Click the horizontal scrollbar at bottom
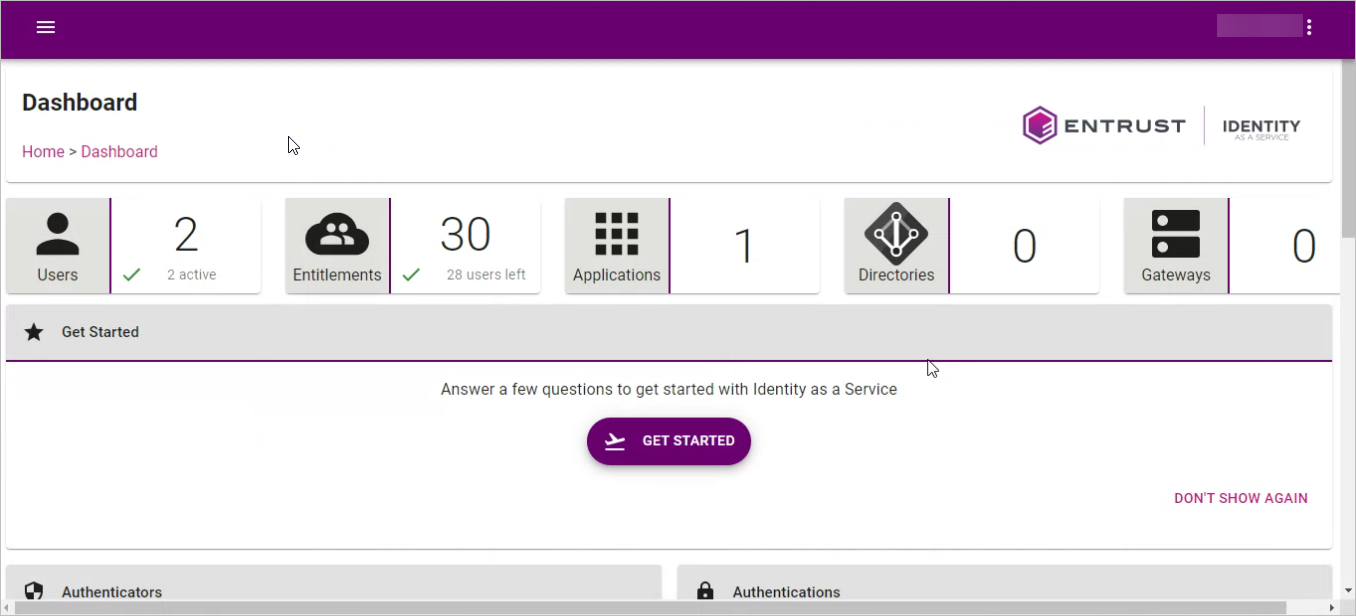The width and height of the screenshot is (1356, 616). pyautogui.click(x=650, y=608)
